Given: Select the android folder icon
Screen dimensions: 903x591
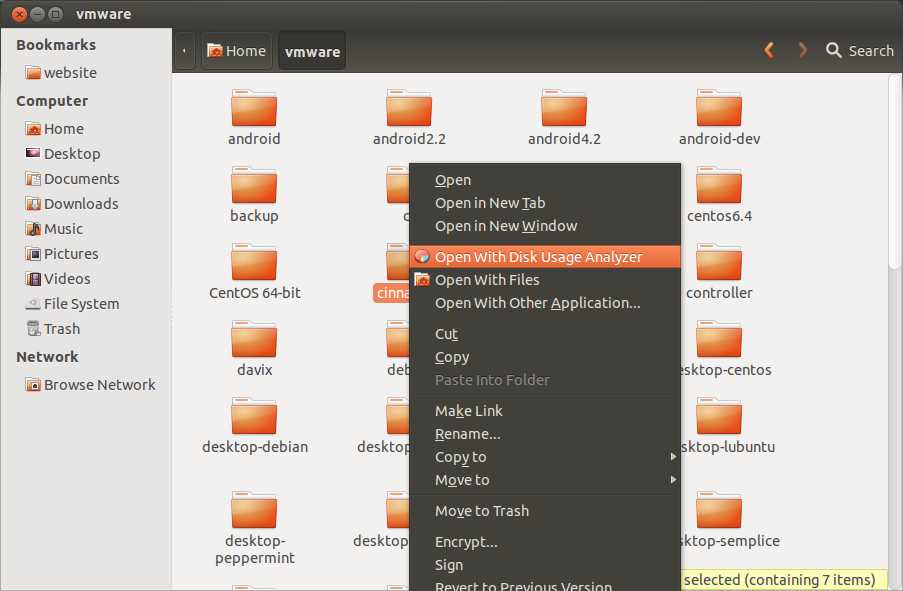Looking at the screenshot, I should (254, 108).
